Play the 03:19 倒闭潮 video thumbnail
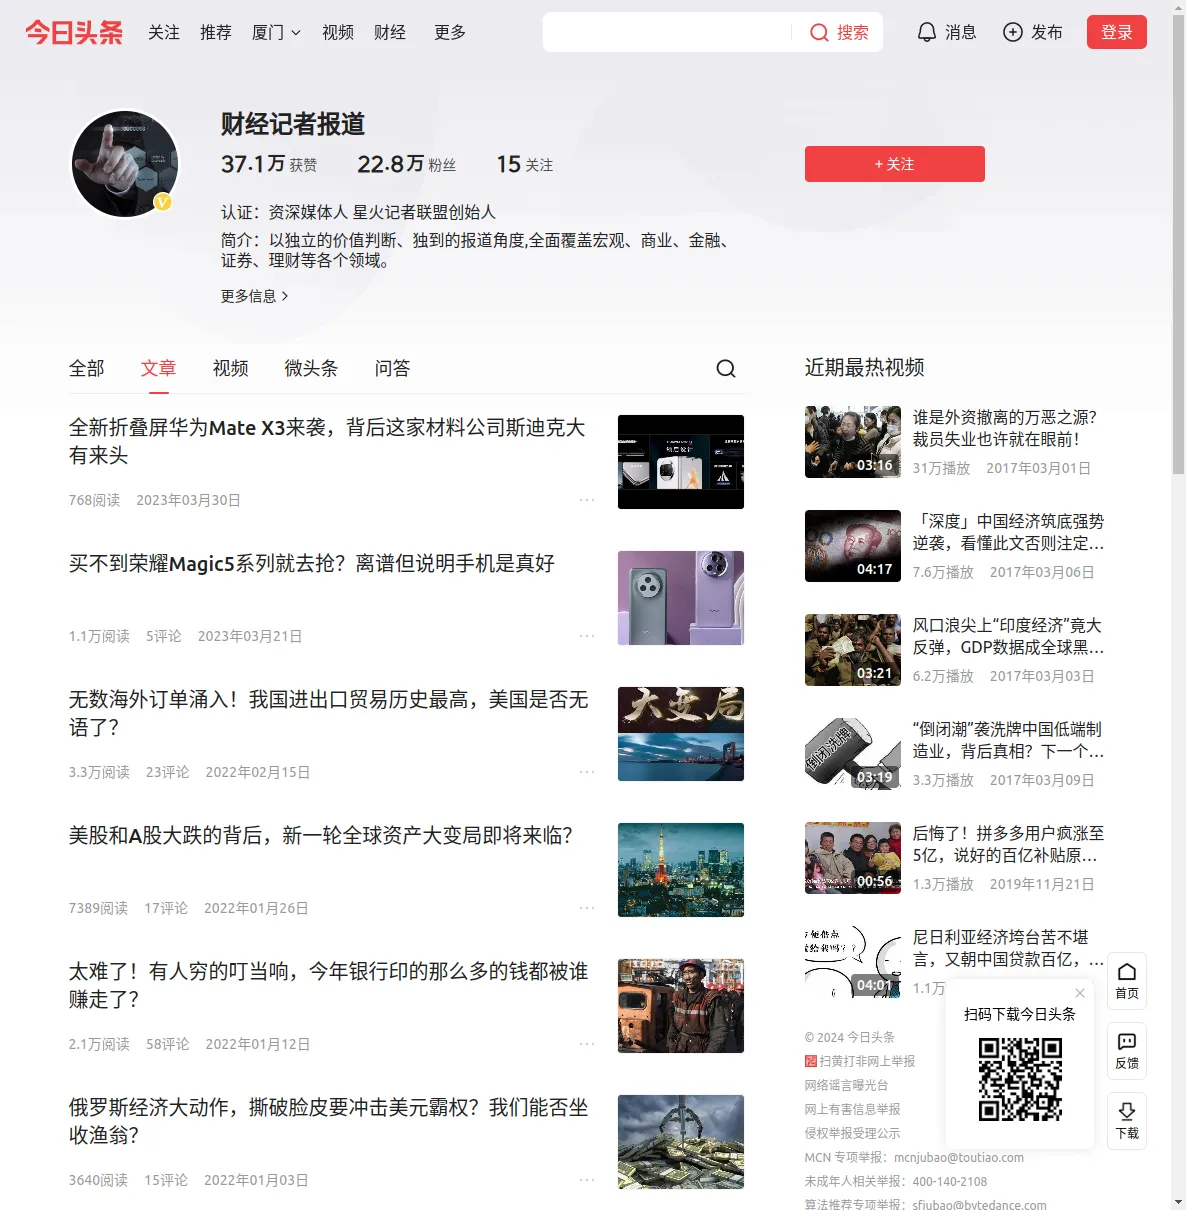Viewport: 1186px width, 1210px height. click(853, 754)
